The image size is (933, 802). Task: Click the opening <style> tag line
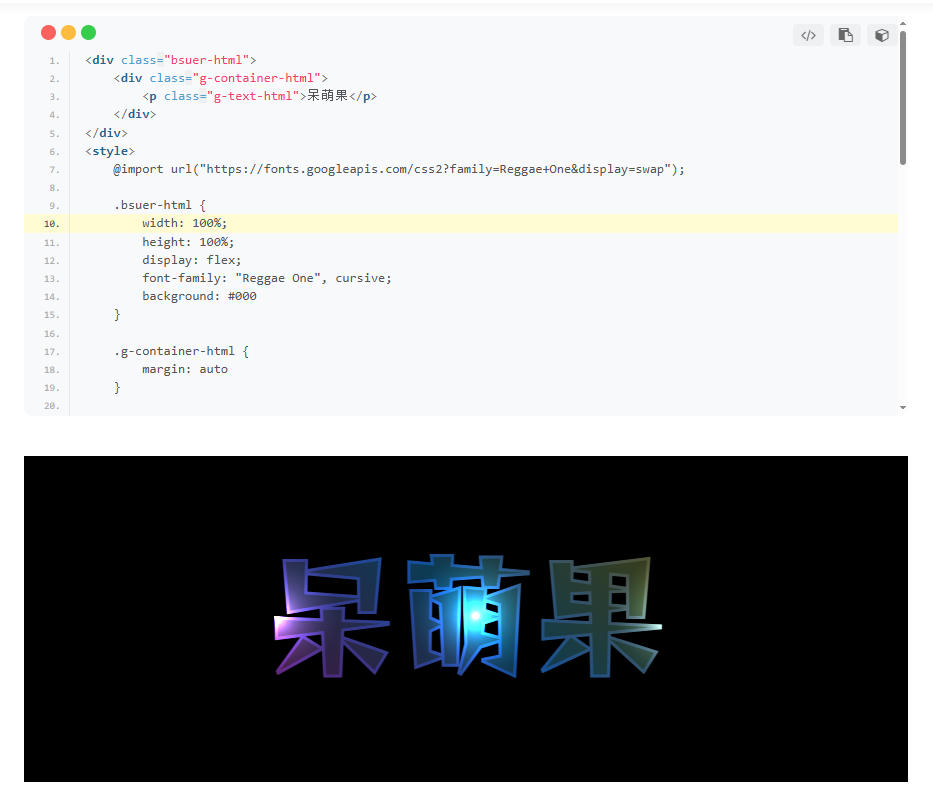pos(110,151)
